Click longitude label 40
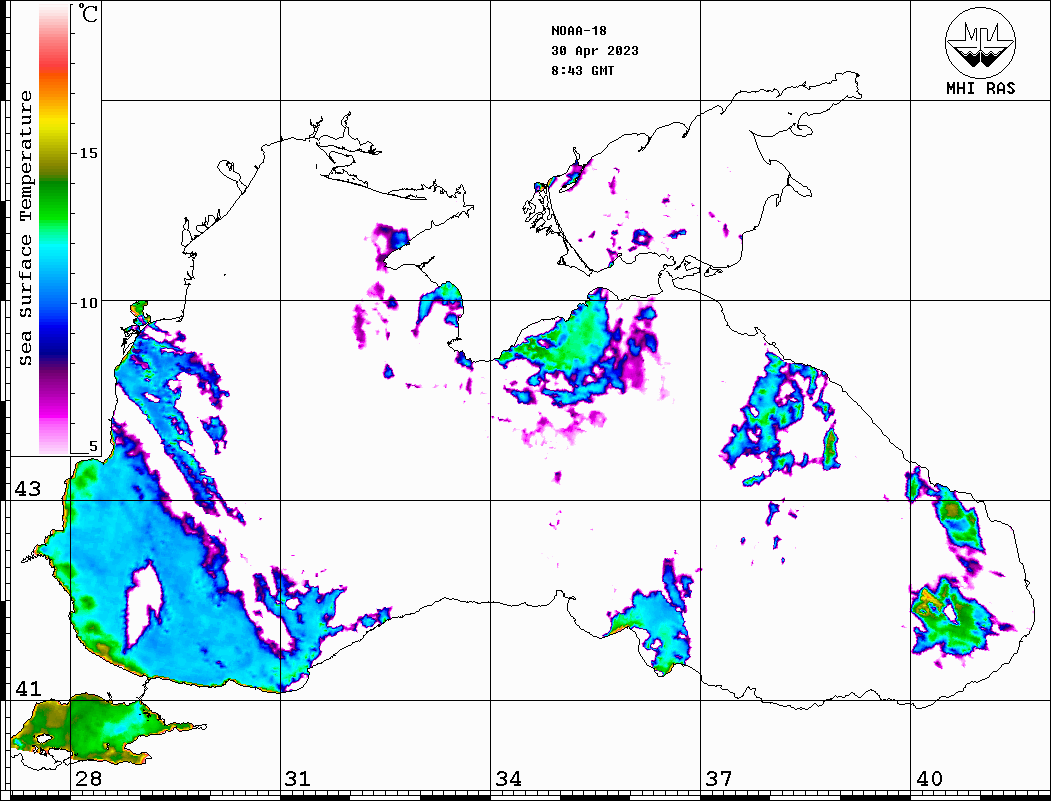This screenshot has height=801, width=1051. click(x=929, y=779)
